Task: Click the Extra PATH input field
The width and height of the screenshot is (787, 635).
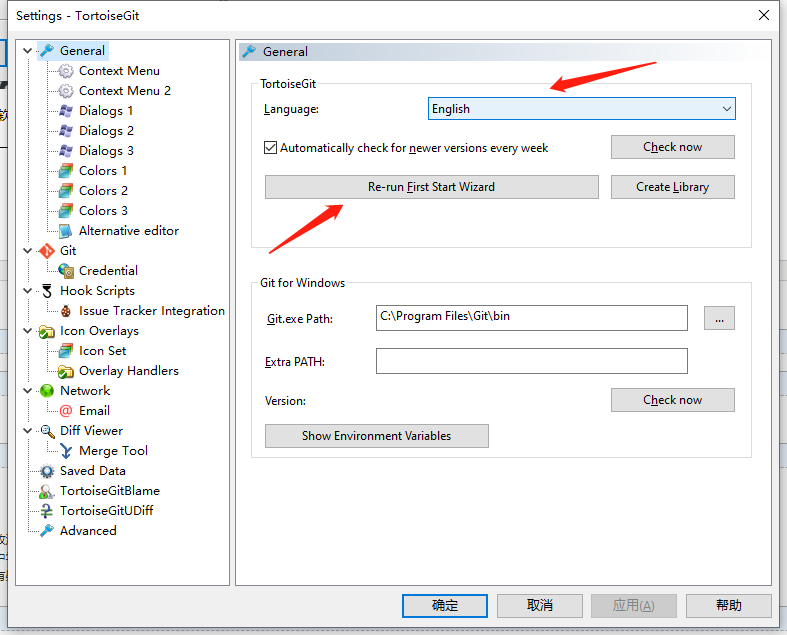Action: (x=532, y=361)
